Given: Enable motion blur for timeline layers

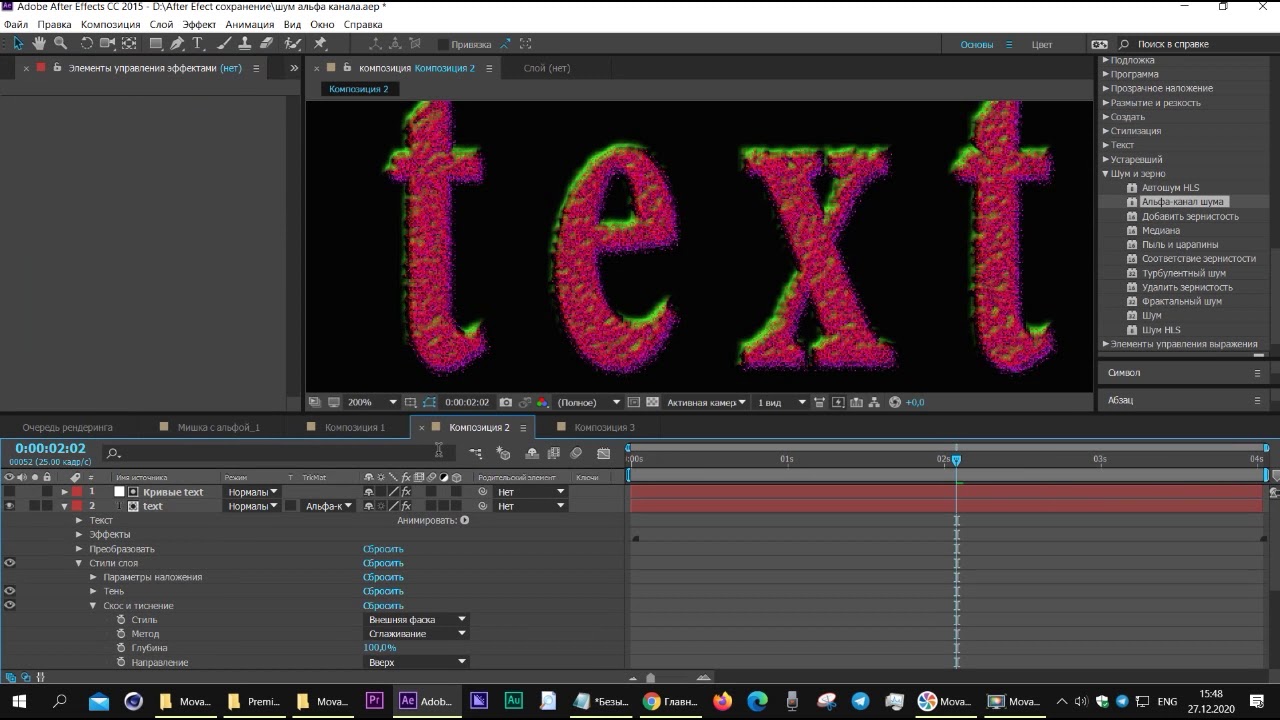Looking at the screenshot, I should (576, 453).
